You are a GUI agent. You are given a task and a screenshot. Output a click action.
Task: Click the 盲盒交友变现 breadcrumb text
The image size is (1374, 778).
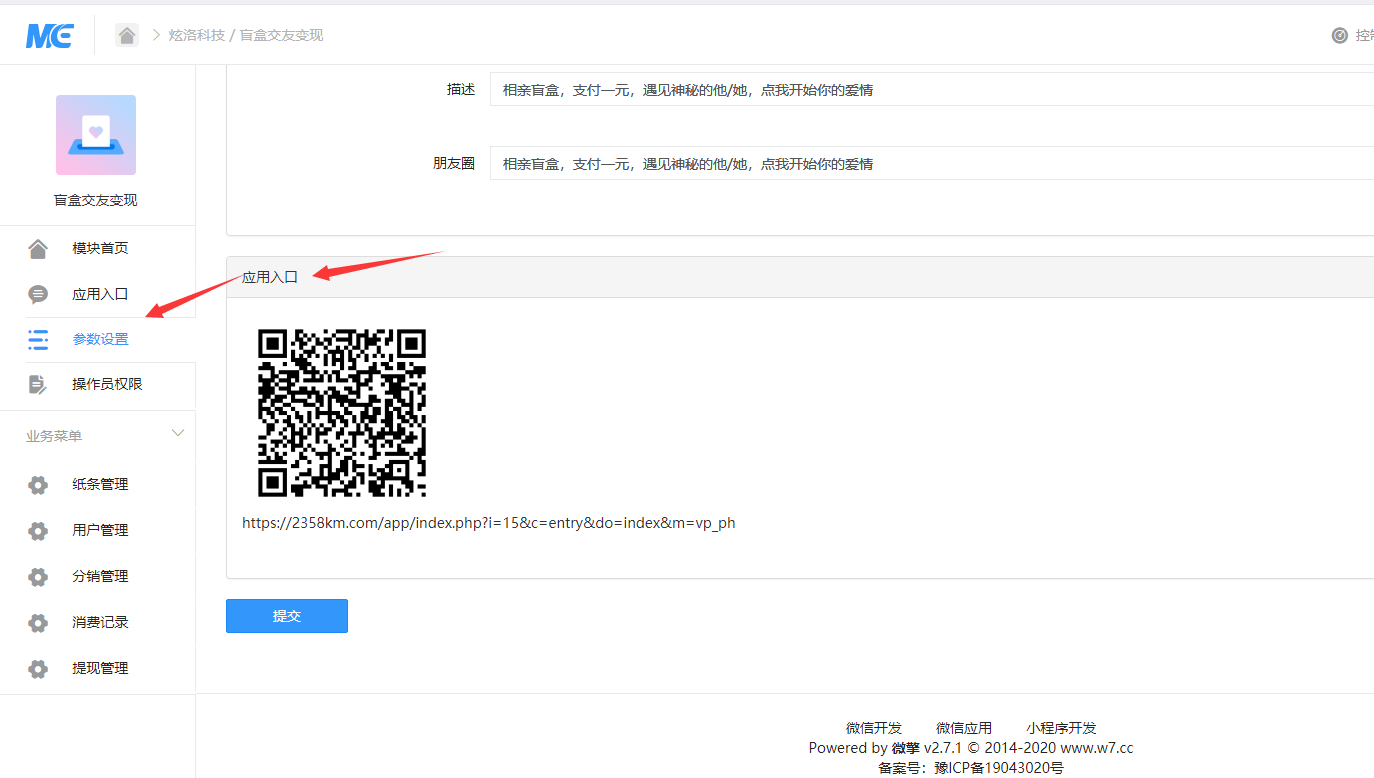(281, 35)
